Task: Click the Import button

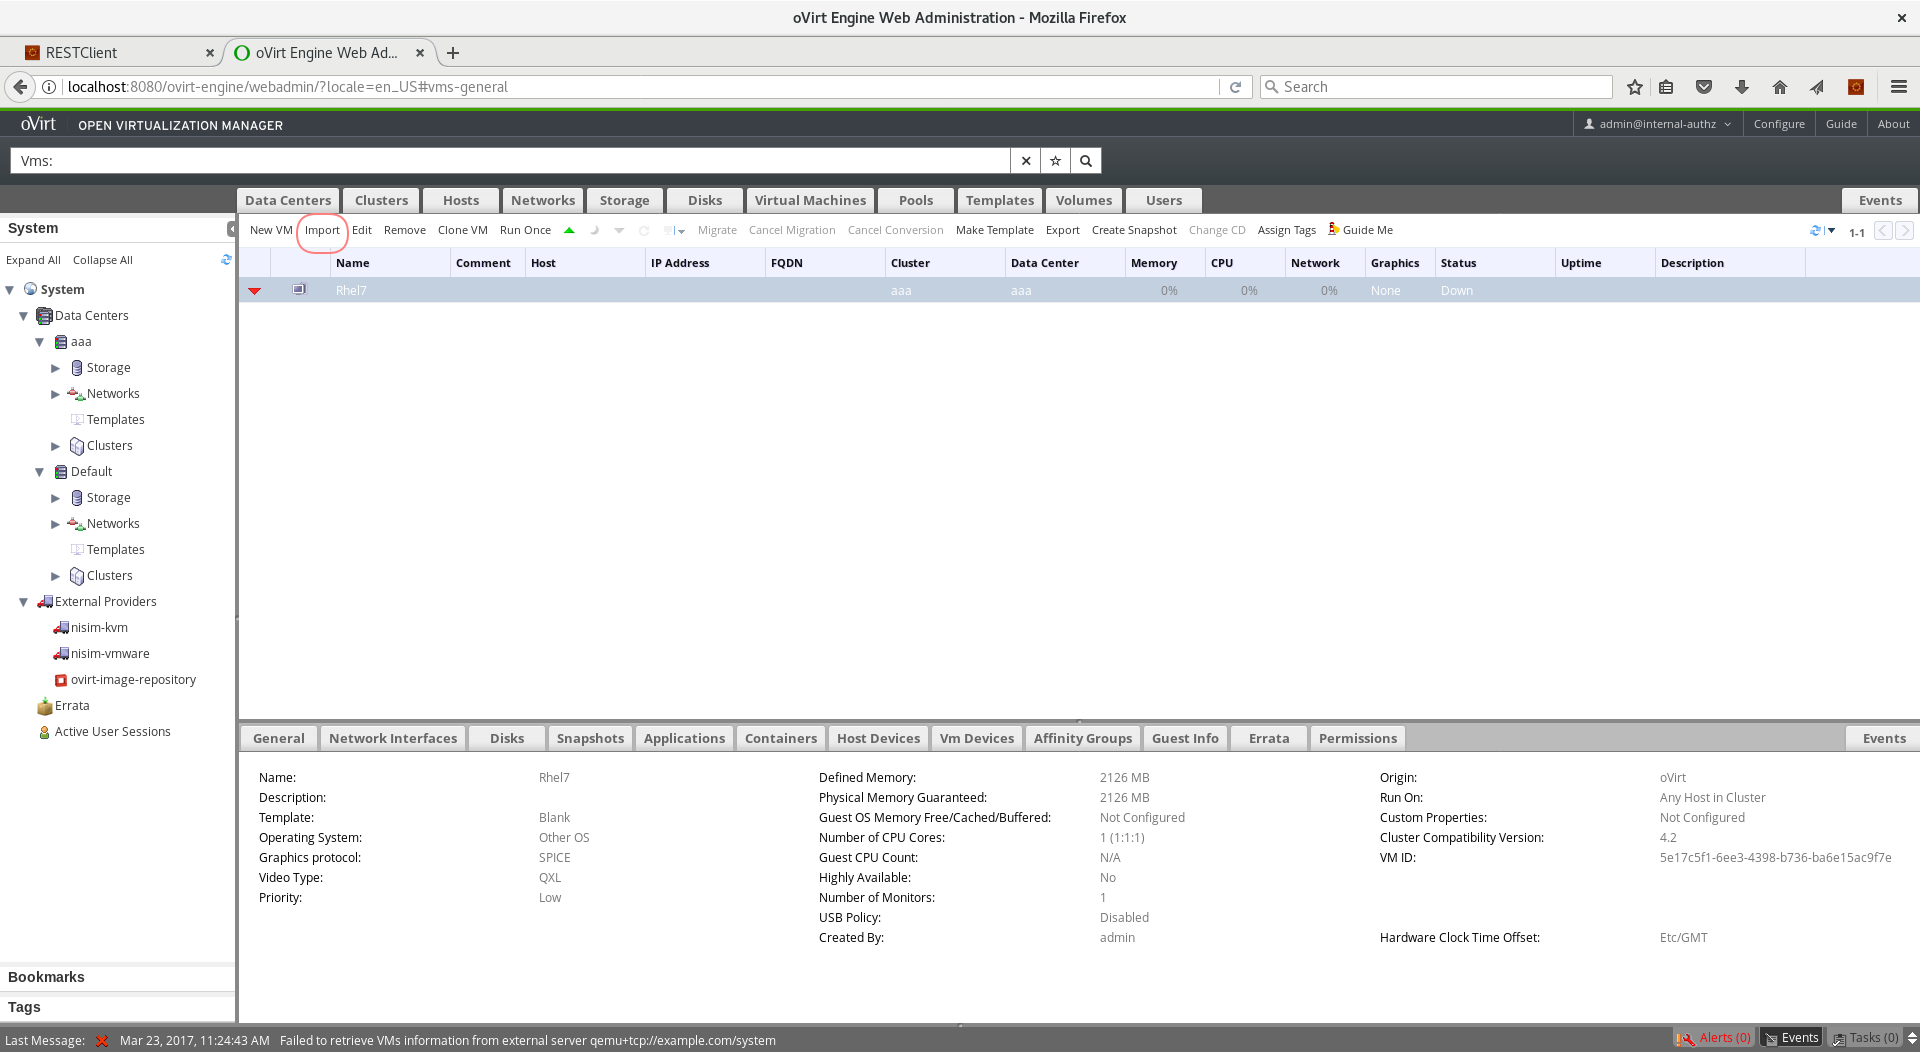Action: click(322, 230)
